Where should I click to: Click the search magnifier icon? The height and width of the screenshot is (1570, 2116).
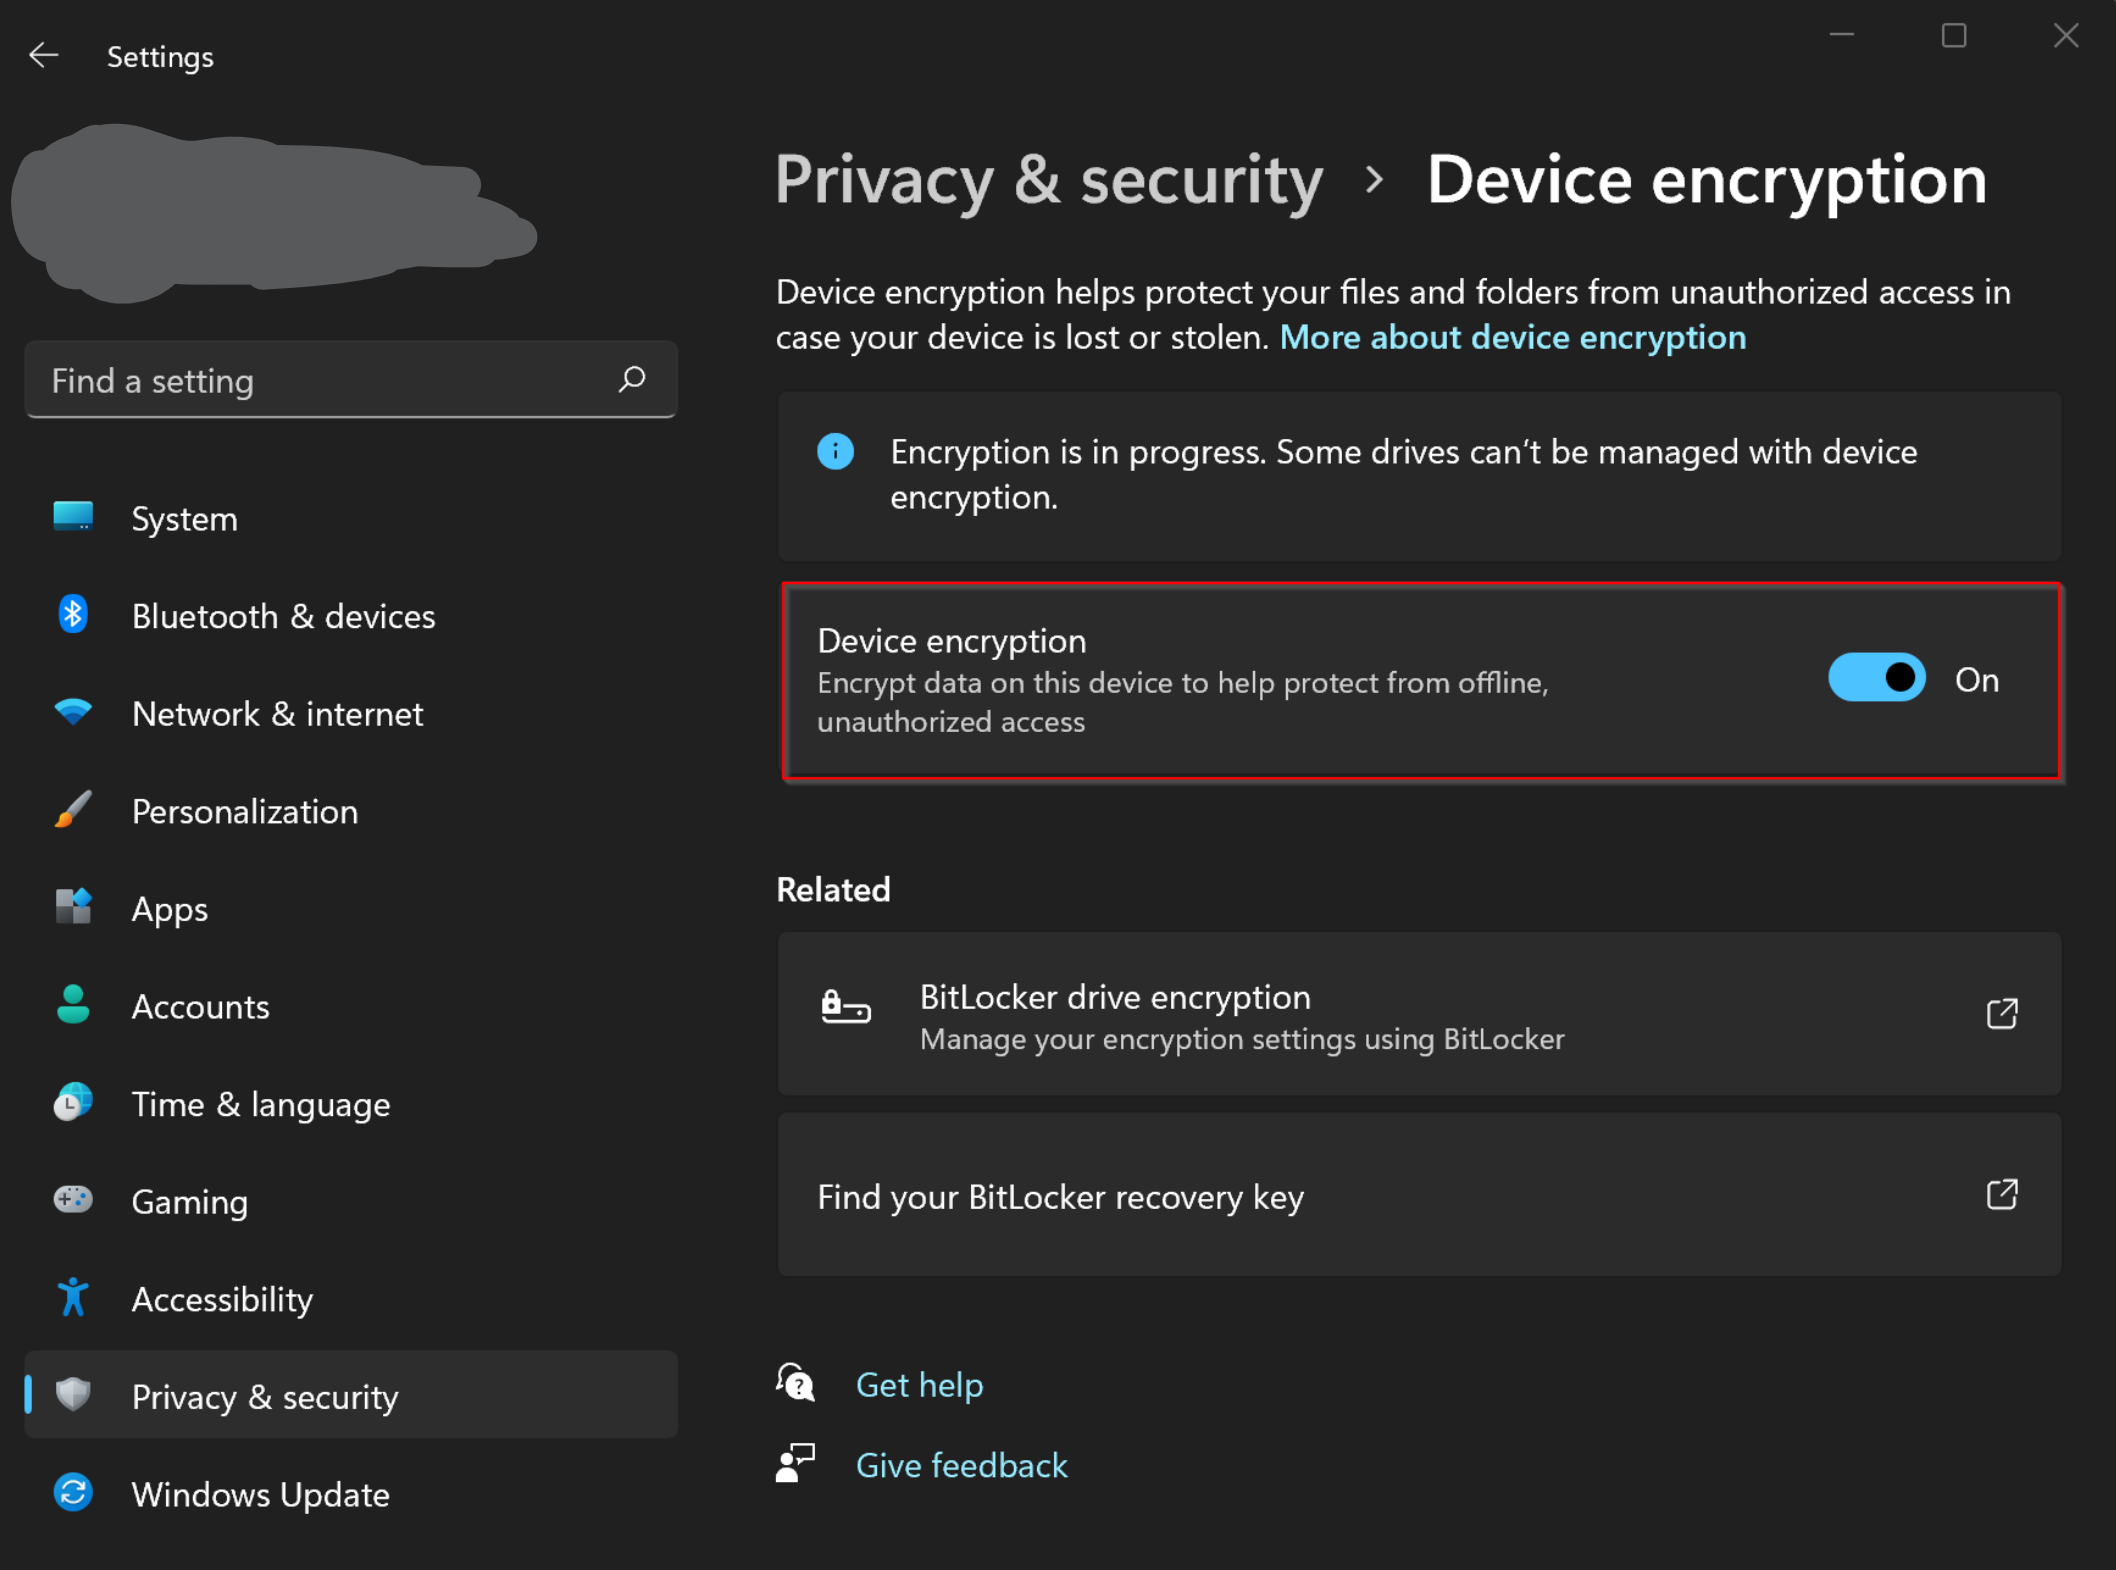(632, 379)
